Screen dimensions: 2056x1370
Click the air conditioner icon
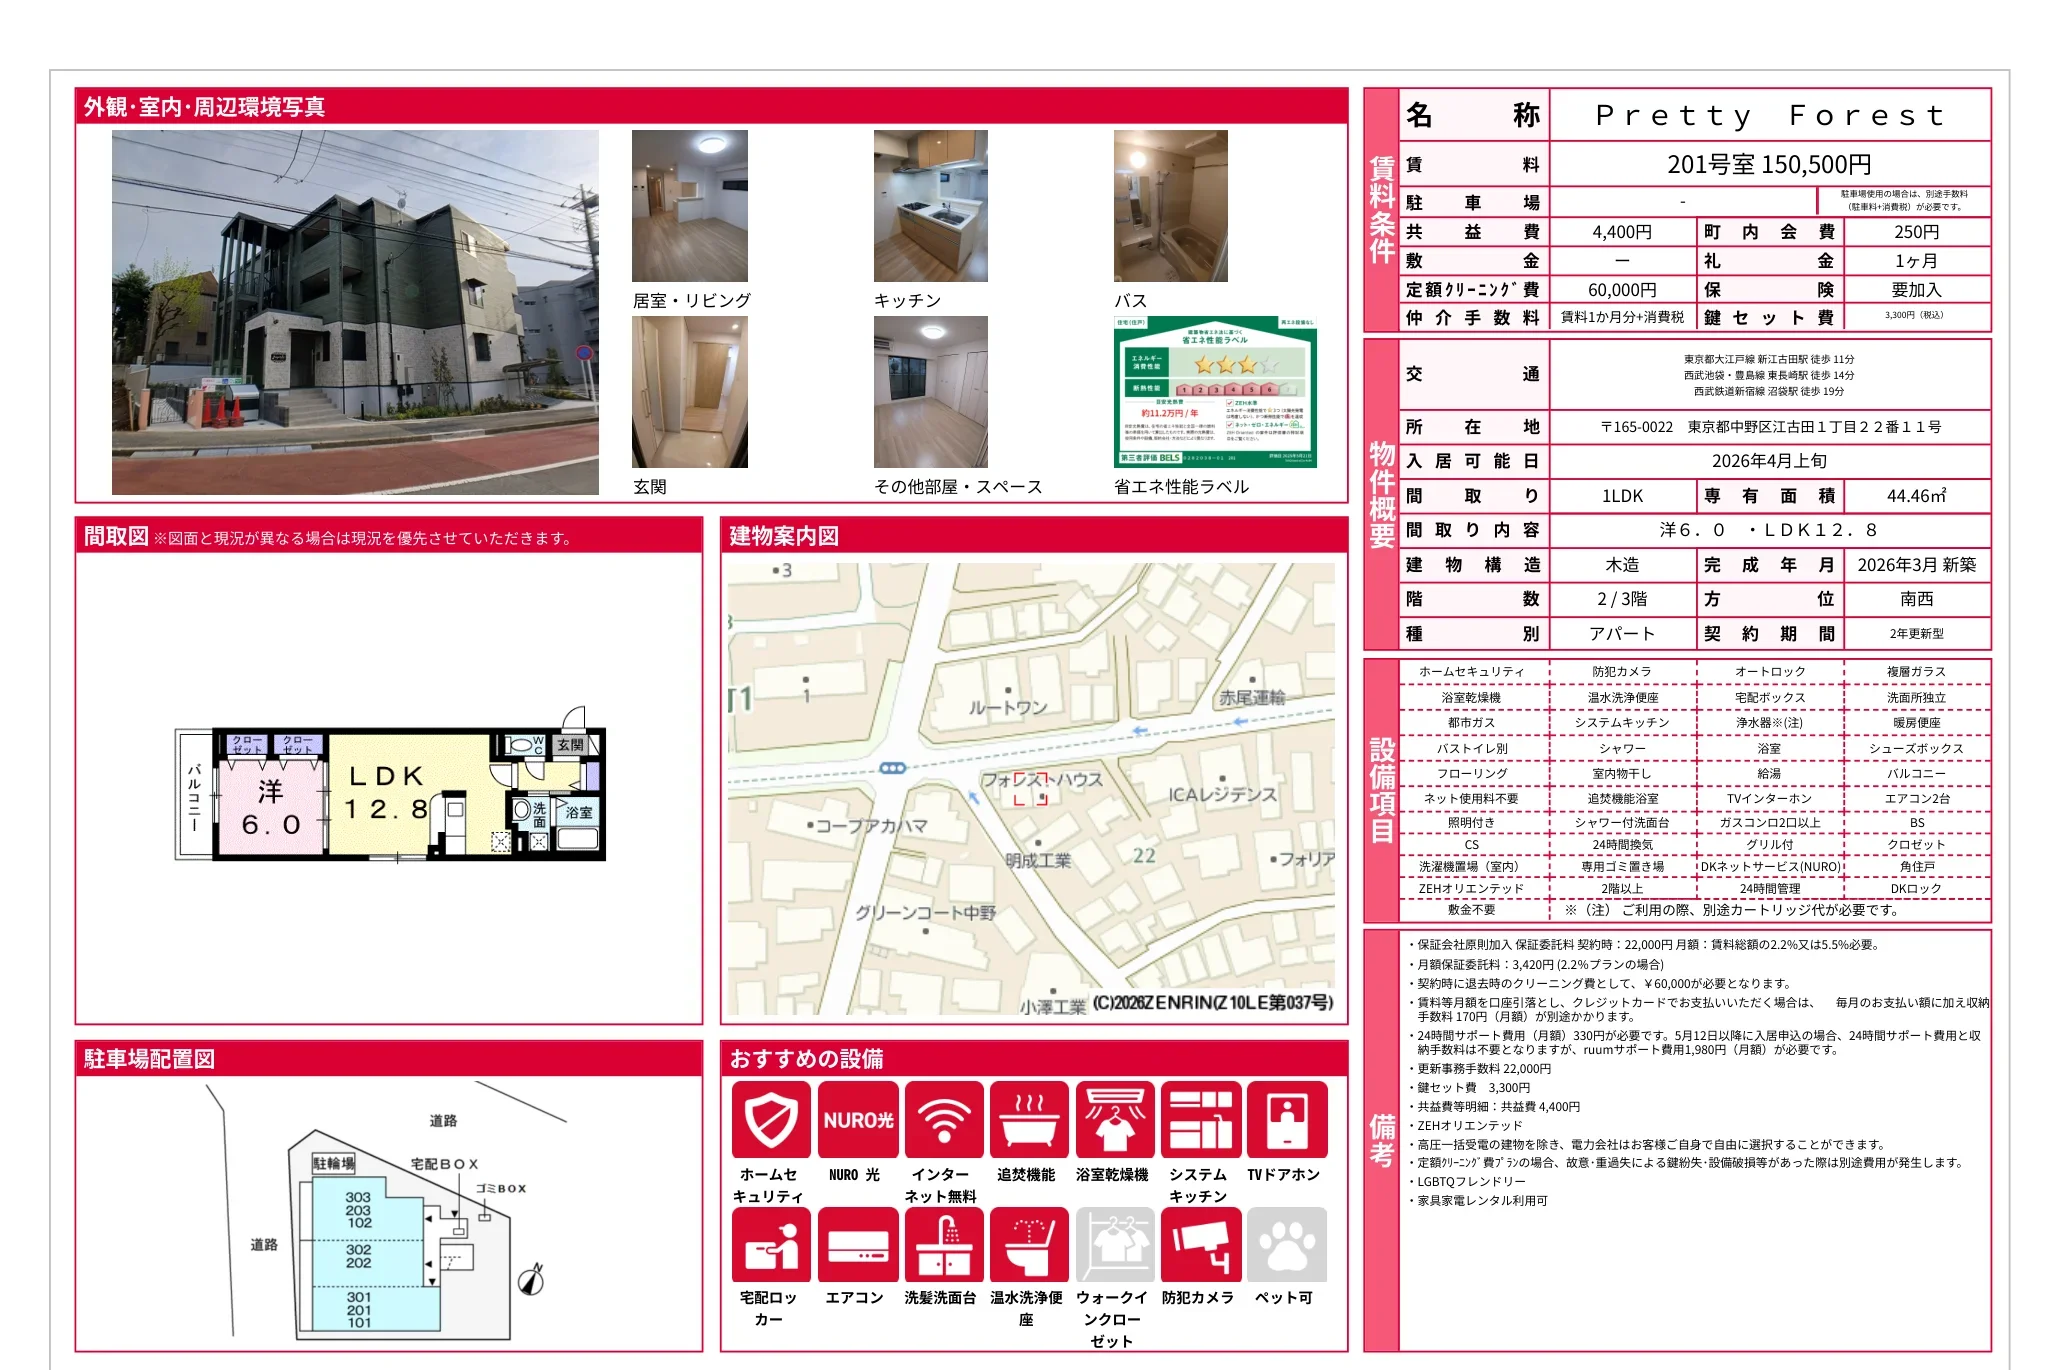(857, 1244)
